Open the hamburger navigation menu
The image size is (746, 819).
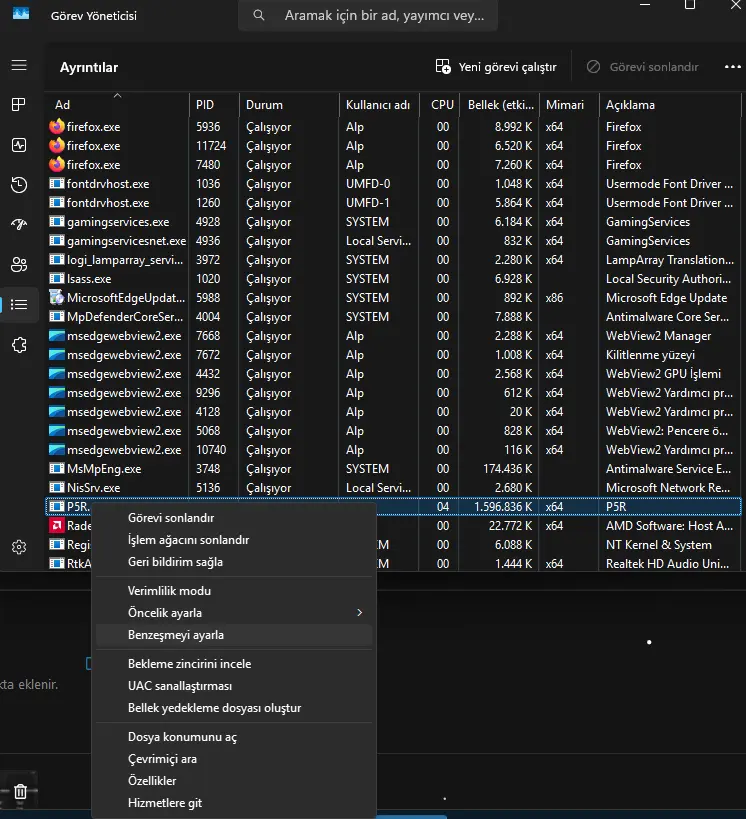[19, 65]
